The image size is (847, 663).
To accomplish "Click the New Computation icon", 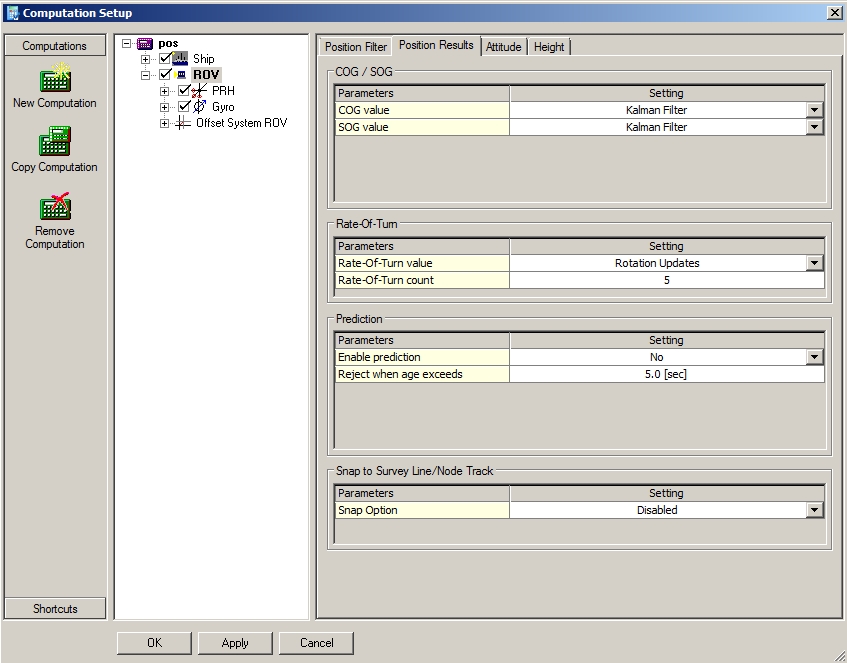I will pos(54,79).
